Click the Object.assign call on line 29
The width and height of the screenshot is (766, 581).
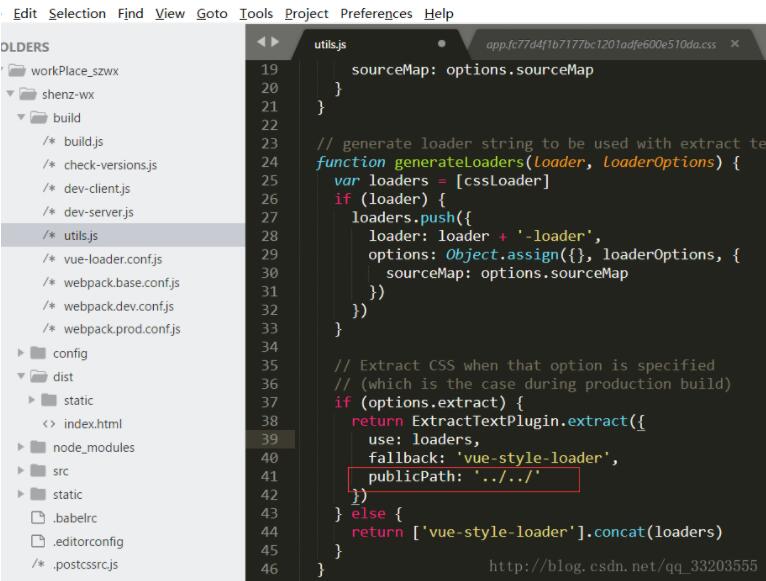502,255
